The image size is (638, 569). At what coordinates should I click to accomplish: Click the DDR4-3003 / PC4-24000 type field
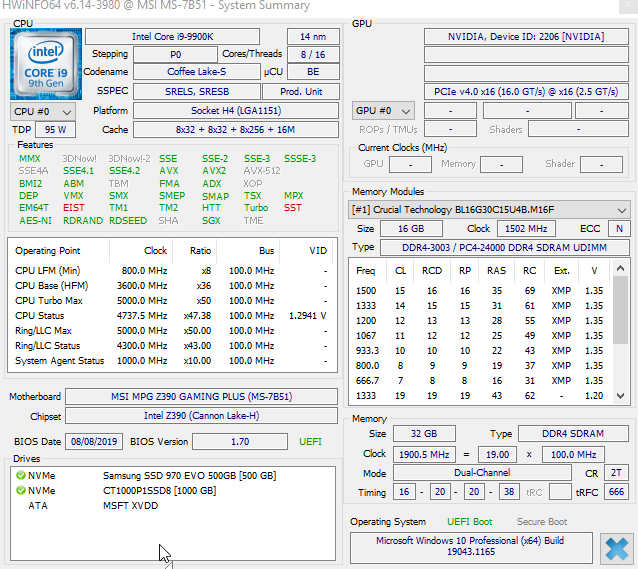click(505, 248)
